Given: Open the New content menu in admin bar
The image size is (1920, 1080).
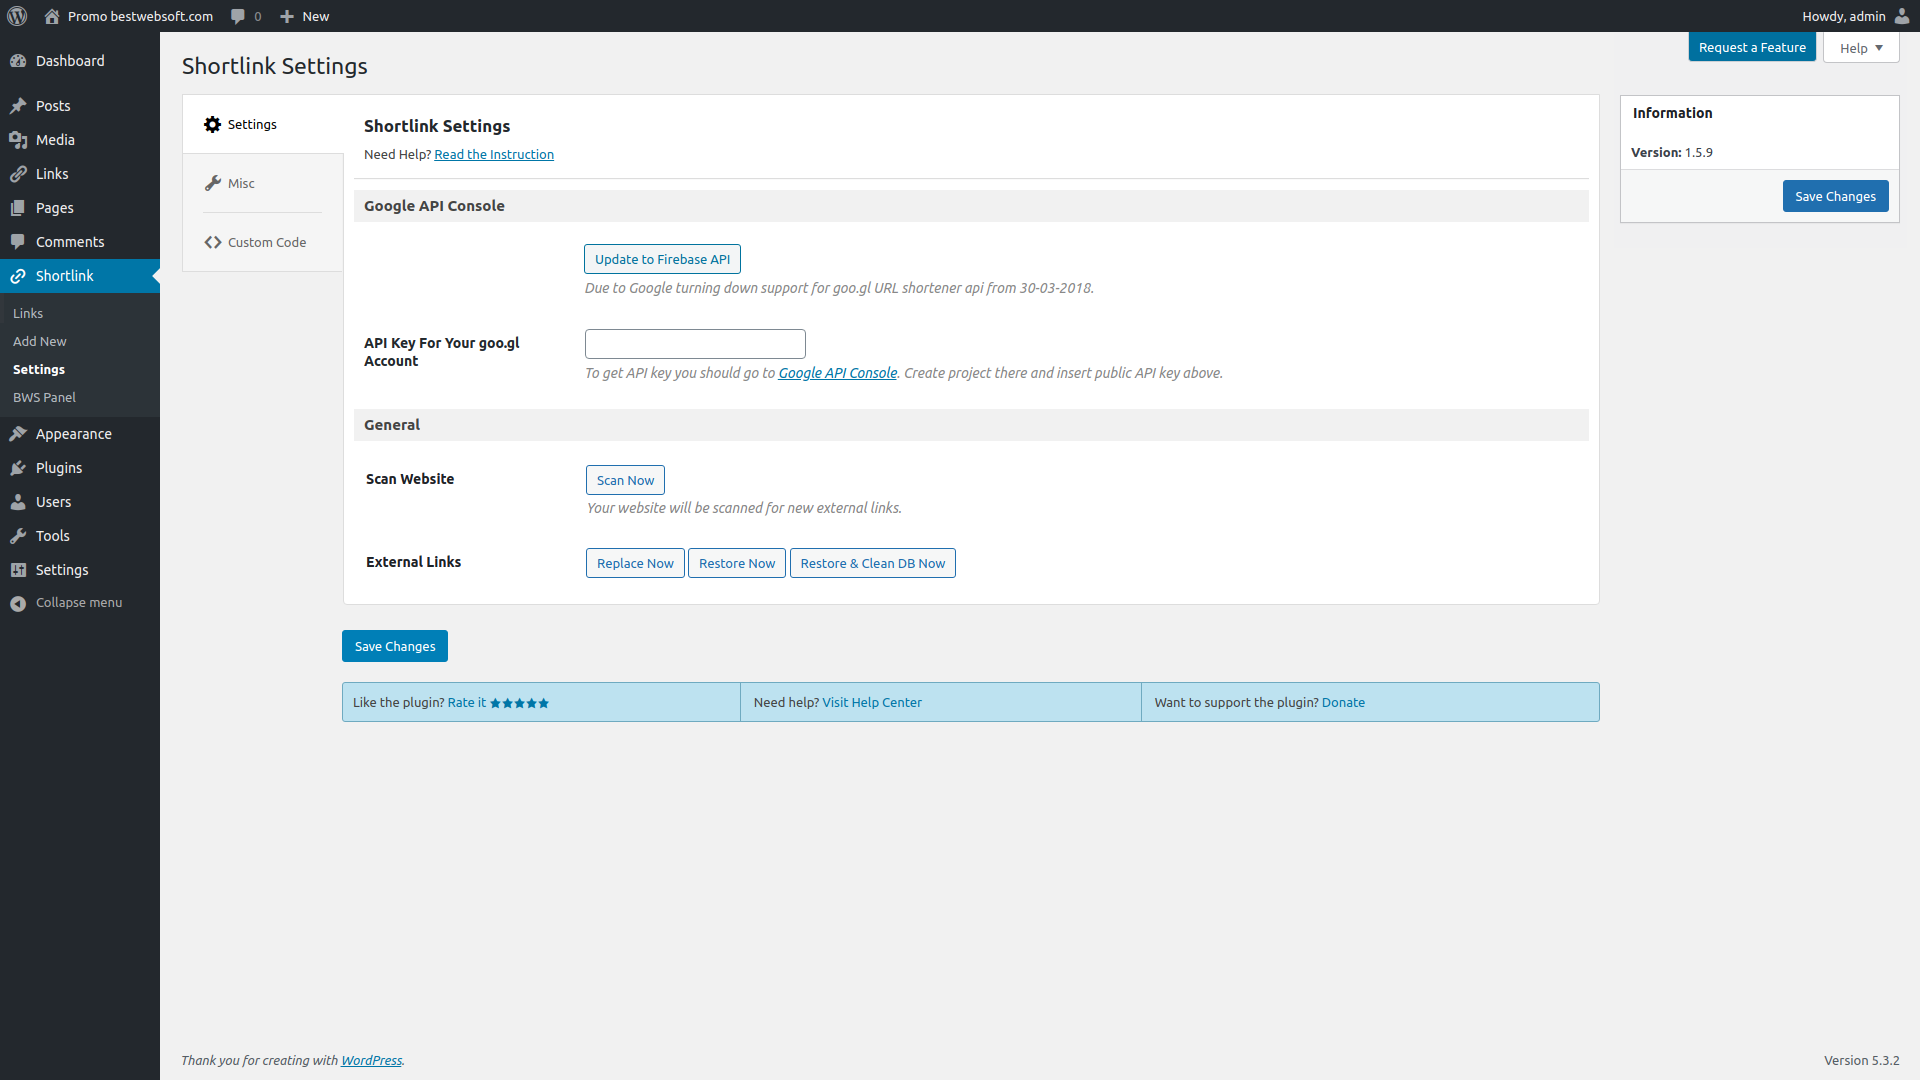Looking at the screenshot, I should coord(304,16).
